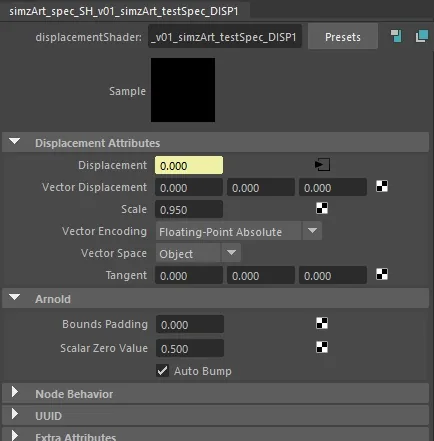Click the Displacement input connection arrow icon
Viewport: 434px width, 441px height.
pos(322,165)
